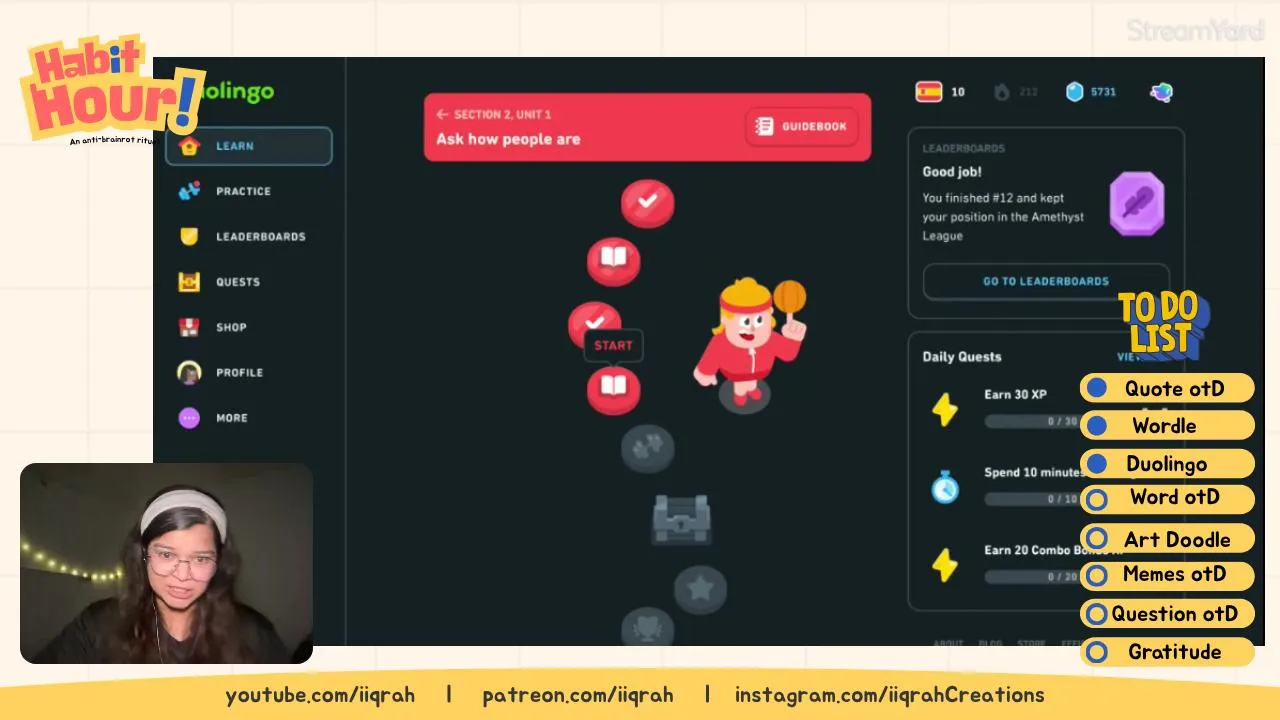
Task: Click the Quests chest icon
Action: tap(189, 282)
